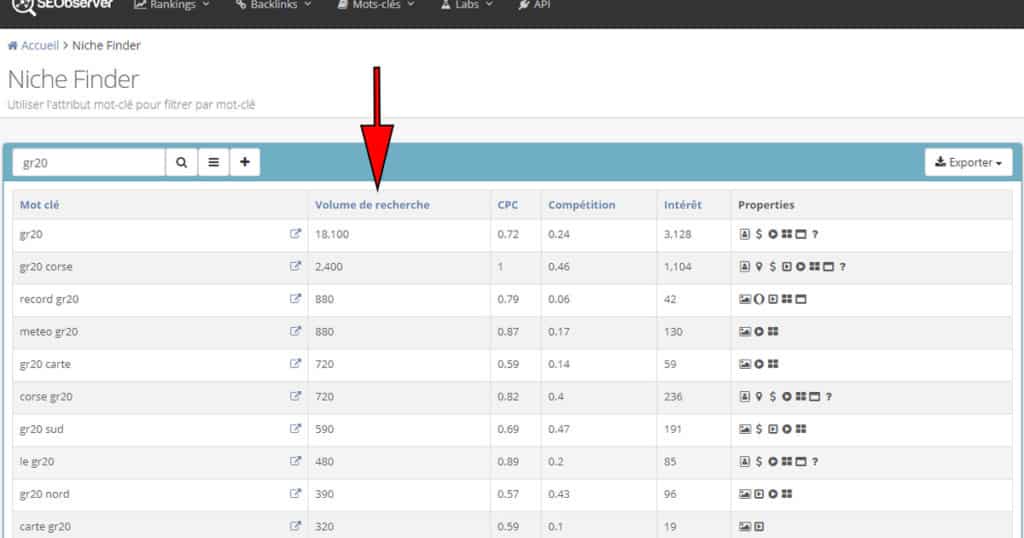Open the Backlinks dropdown menu
This screenshot has width=1024, height=538.
click(274, 5)
